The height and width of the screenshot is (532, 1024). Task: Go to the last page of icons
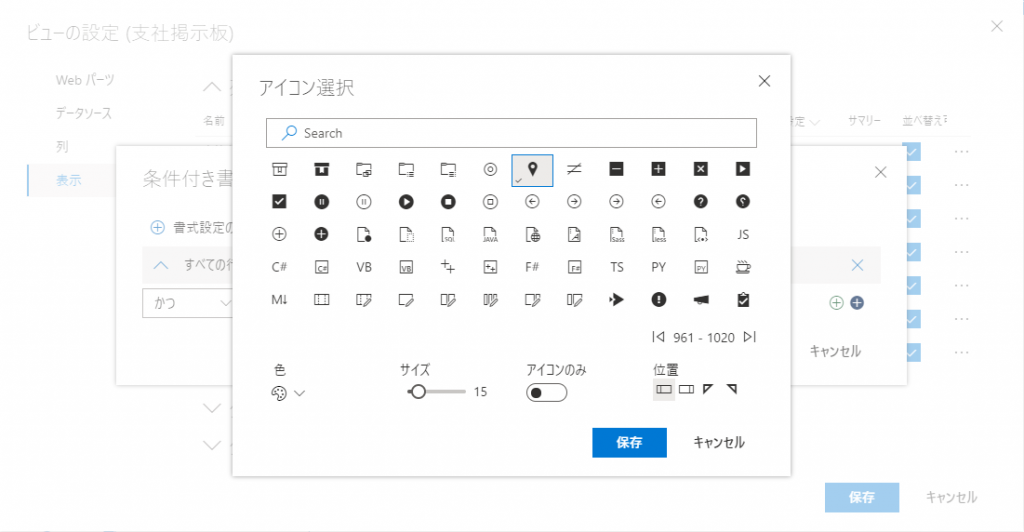pyautogui.click(x=750, y=337)
